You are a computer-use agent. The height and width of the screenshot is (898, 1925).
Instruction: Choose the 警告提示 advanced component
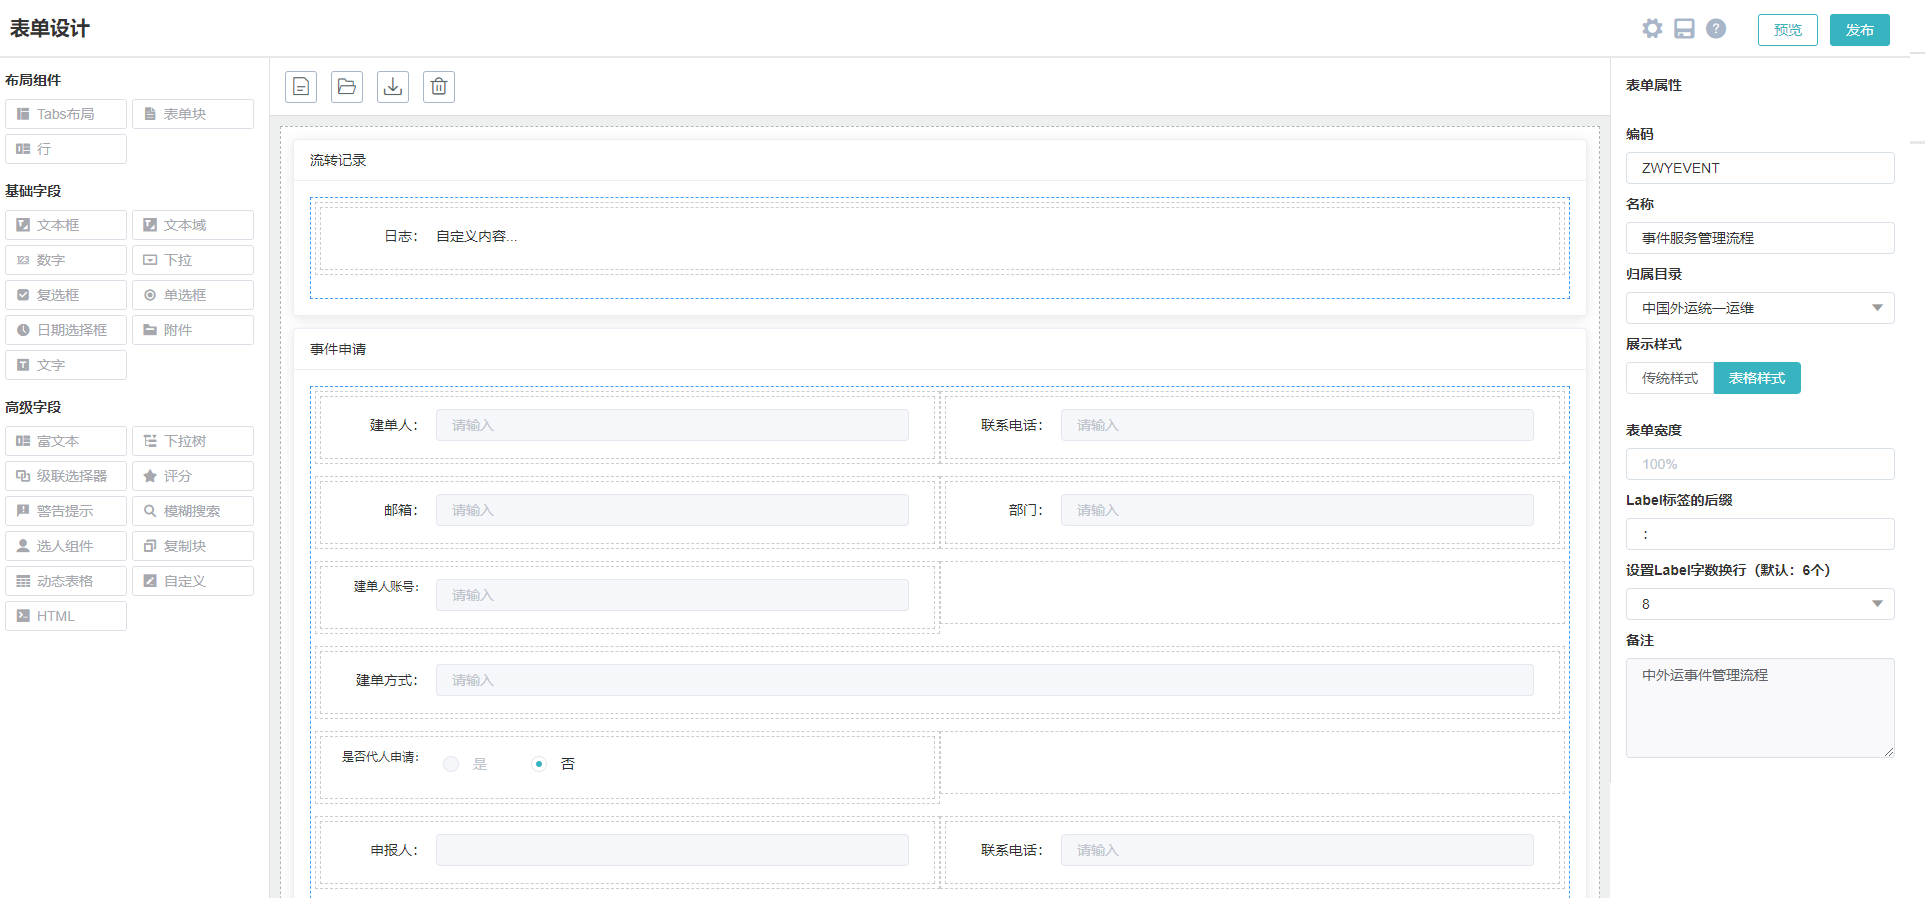click(x=66, y=511)
